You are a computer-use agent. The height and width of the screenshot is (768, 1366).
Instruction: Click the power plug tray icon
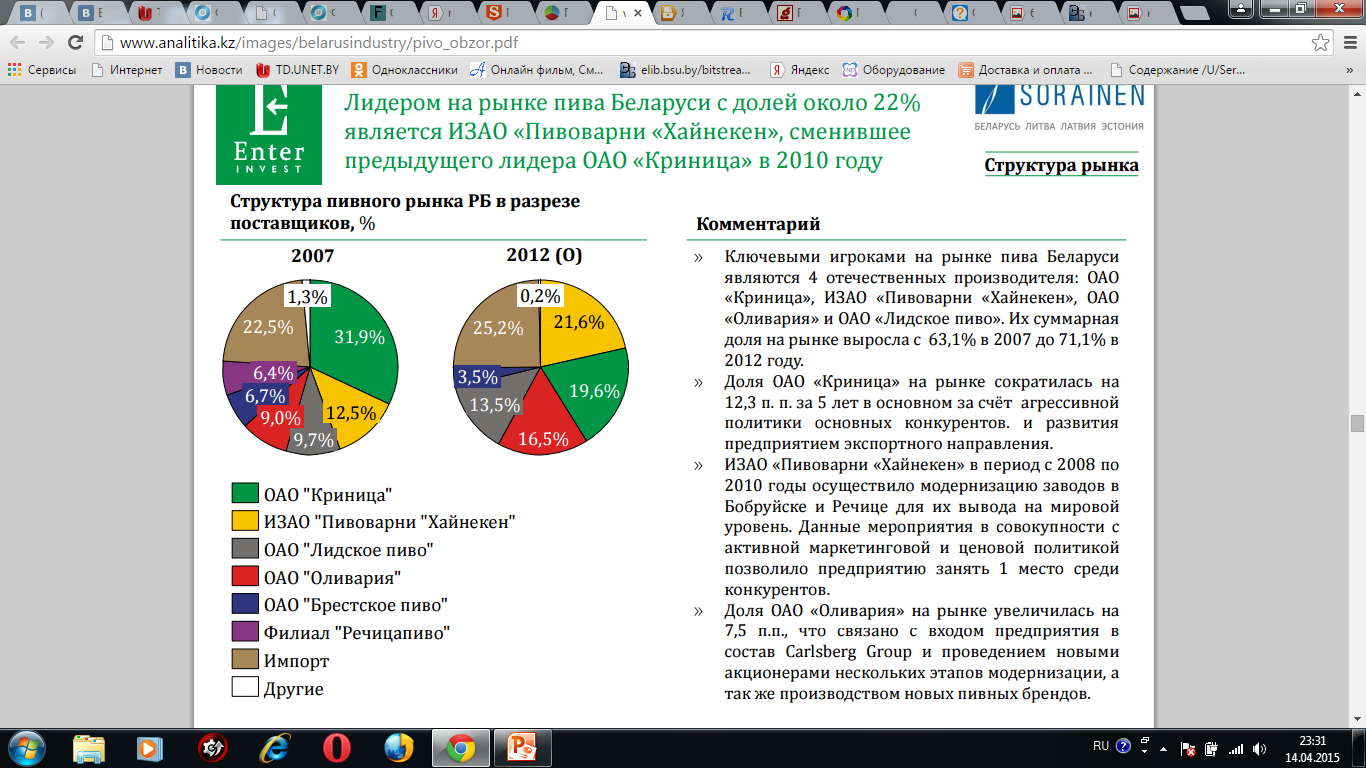click(1212, 748)
